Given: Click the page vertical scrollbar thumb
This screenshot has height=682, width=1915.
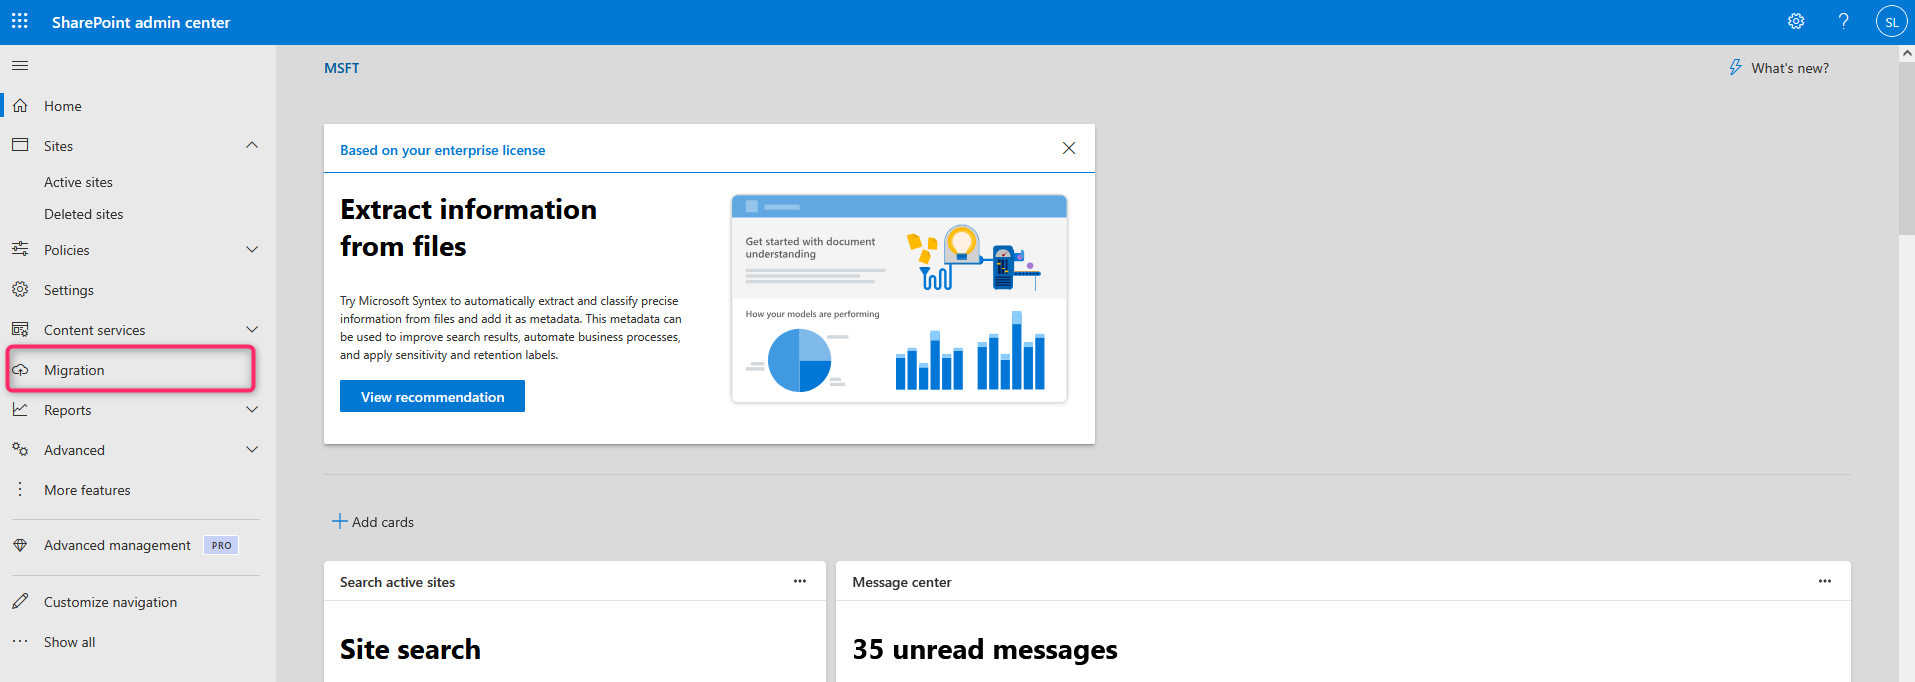Looking at the screenshot, I should 1907,150.
